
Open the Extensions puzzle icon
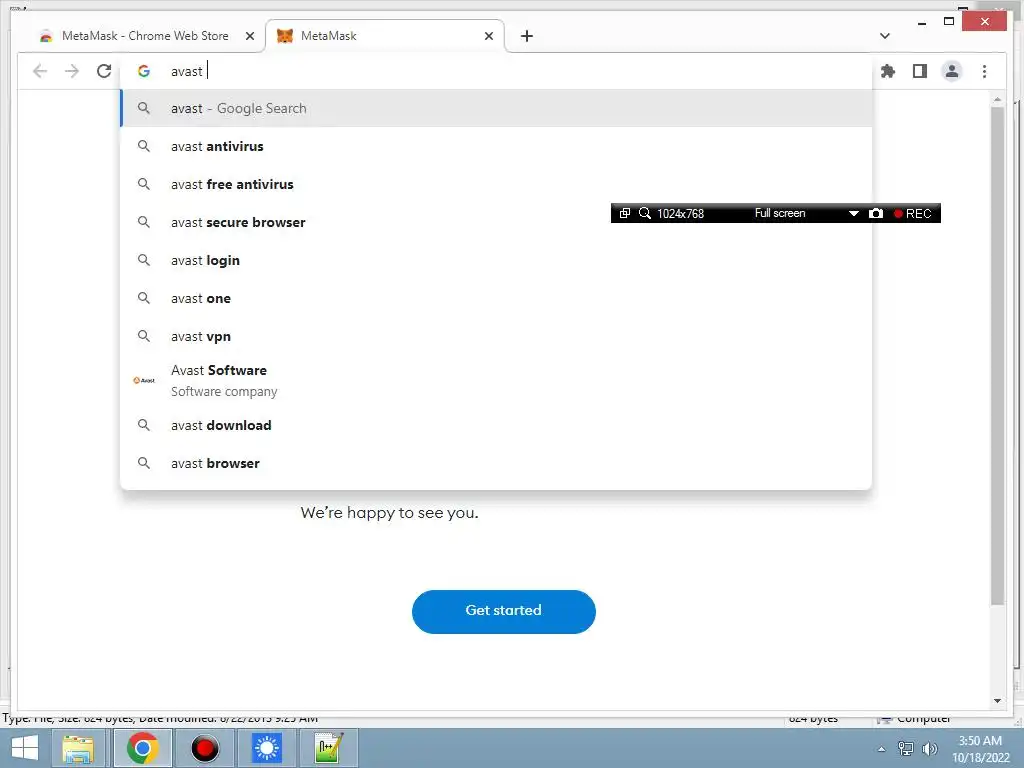tap(888, 71)
